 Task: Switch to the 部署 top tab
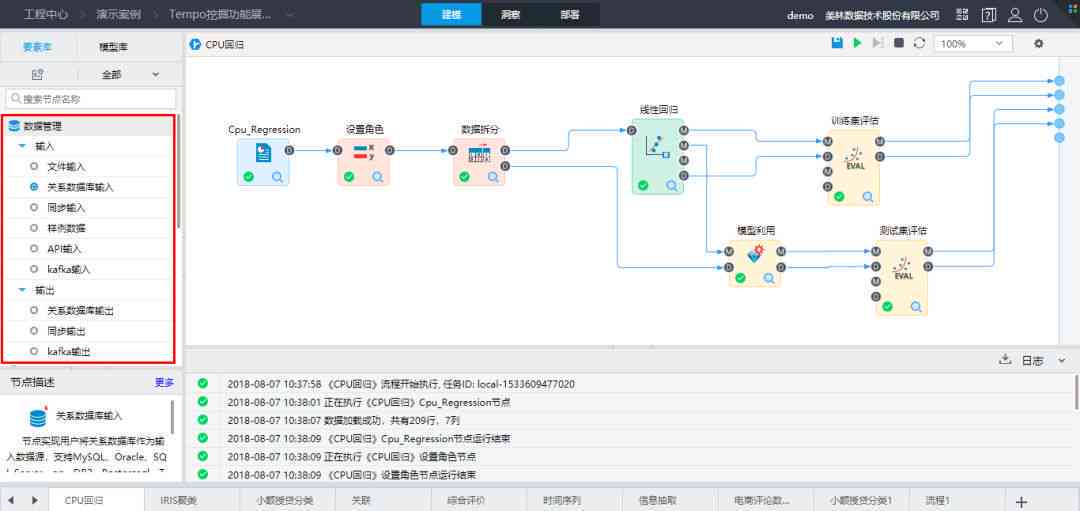pyautogui.click(x=570, y=14)
